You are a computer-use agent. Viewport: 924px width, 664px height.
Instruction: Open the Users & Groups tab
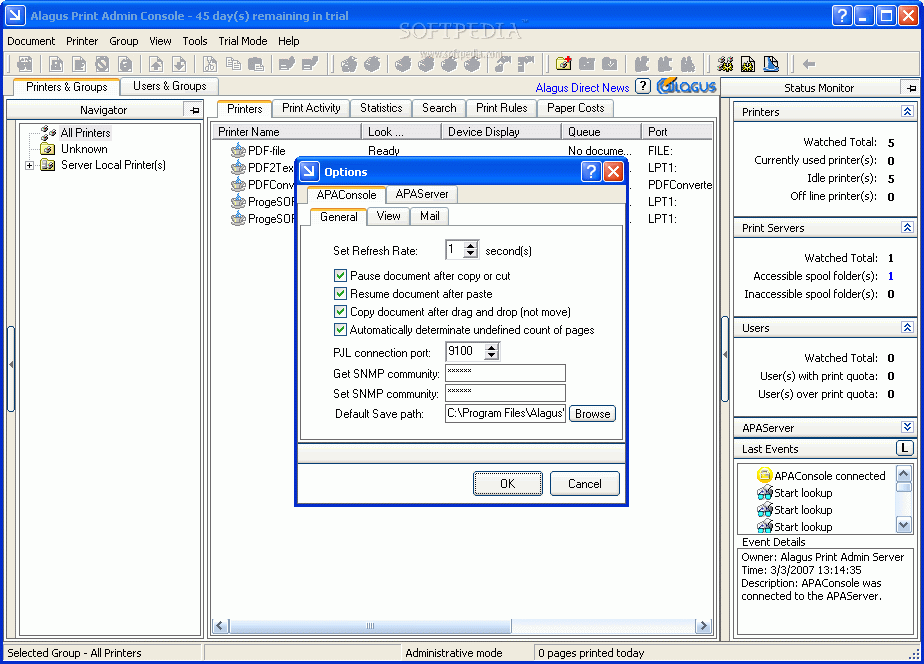click(170, 86)
